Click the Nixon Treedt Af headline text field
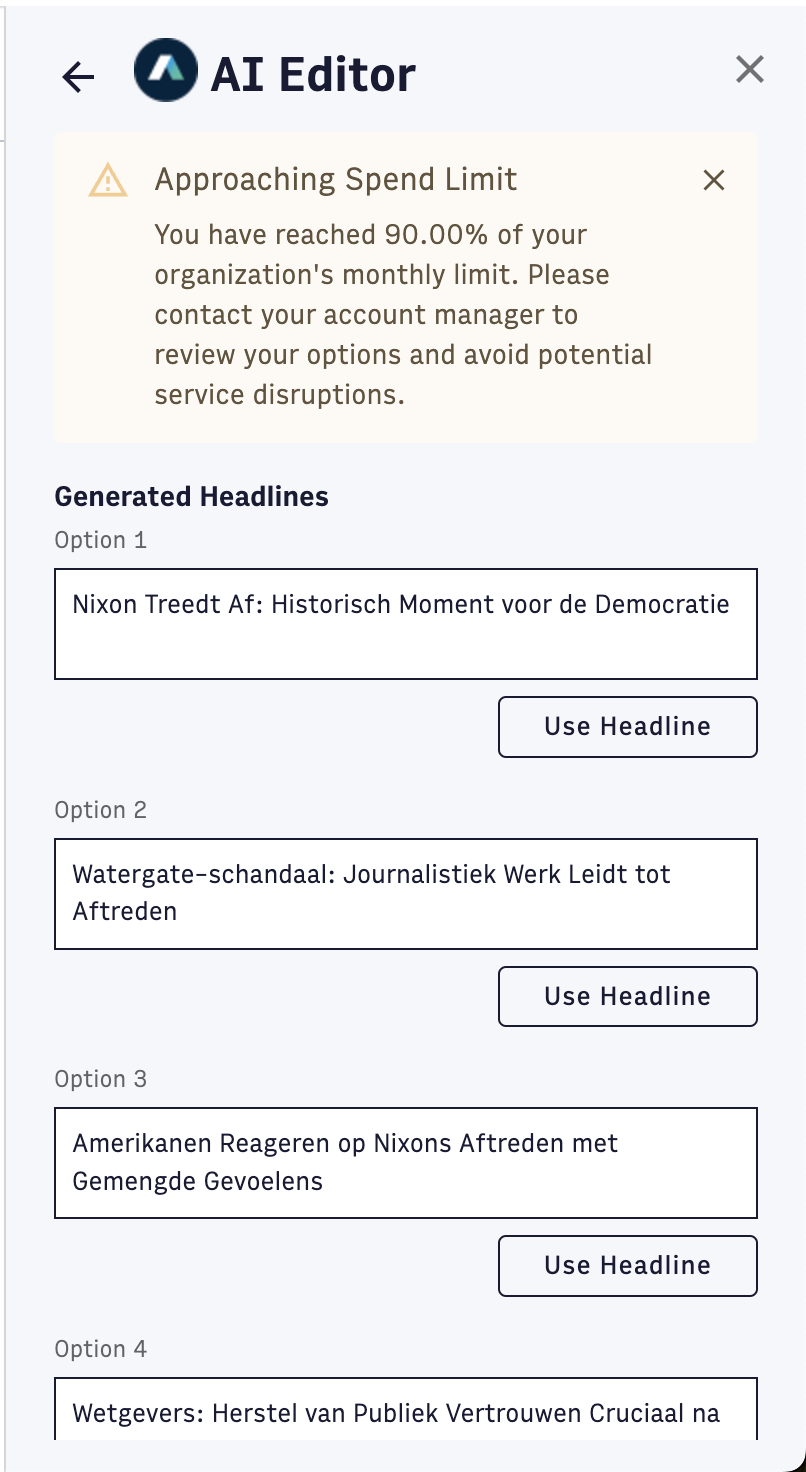This screenshot has width=806, height=1472. pyautogui.click(x=405, y=624)
